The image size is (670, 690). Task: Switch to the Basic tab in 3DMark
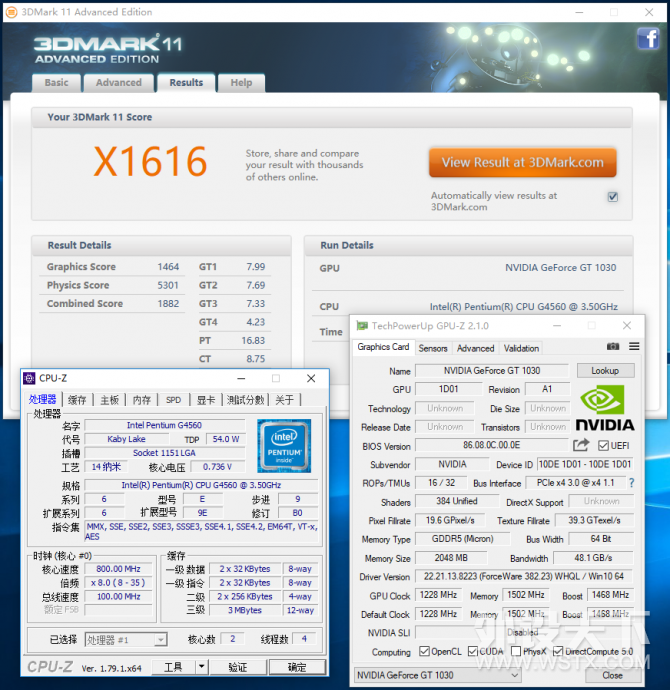[x=56, y=83]
